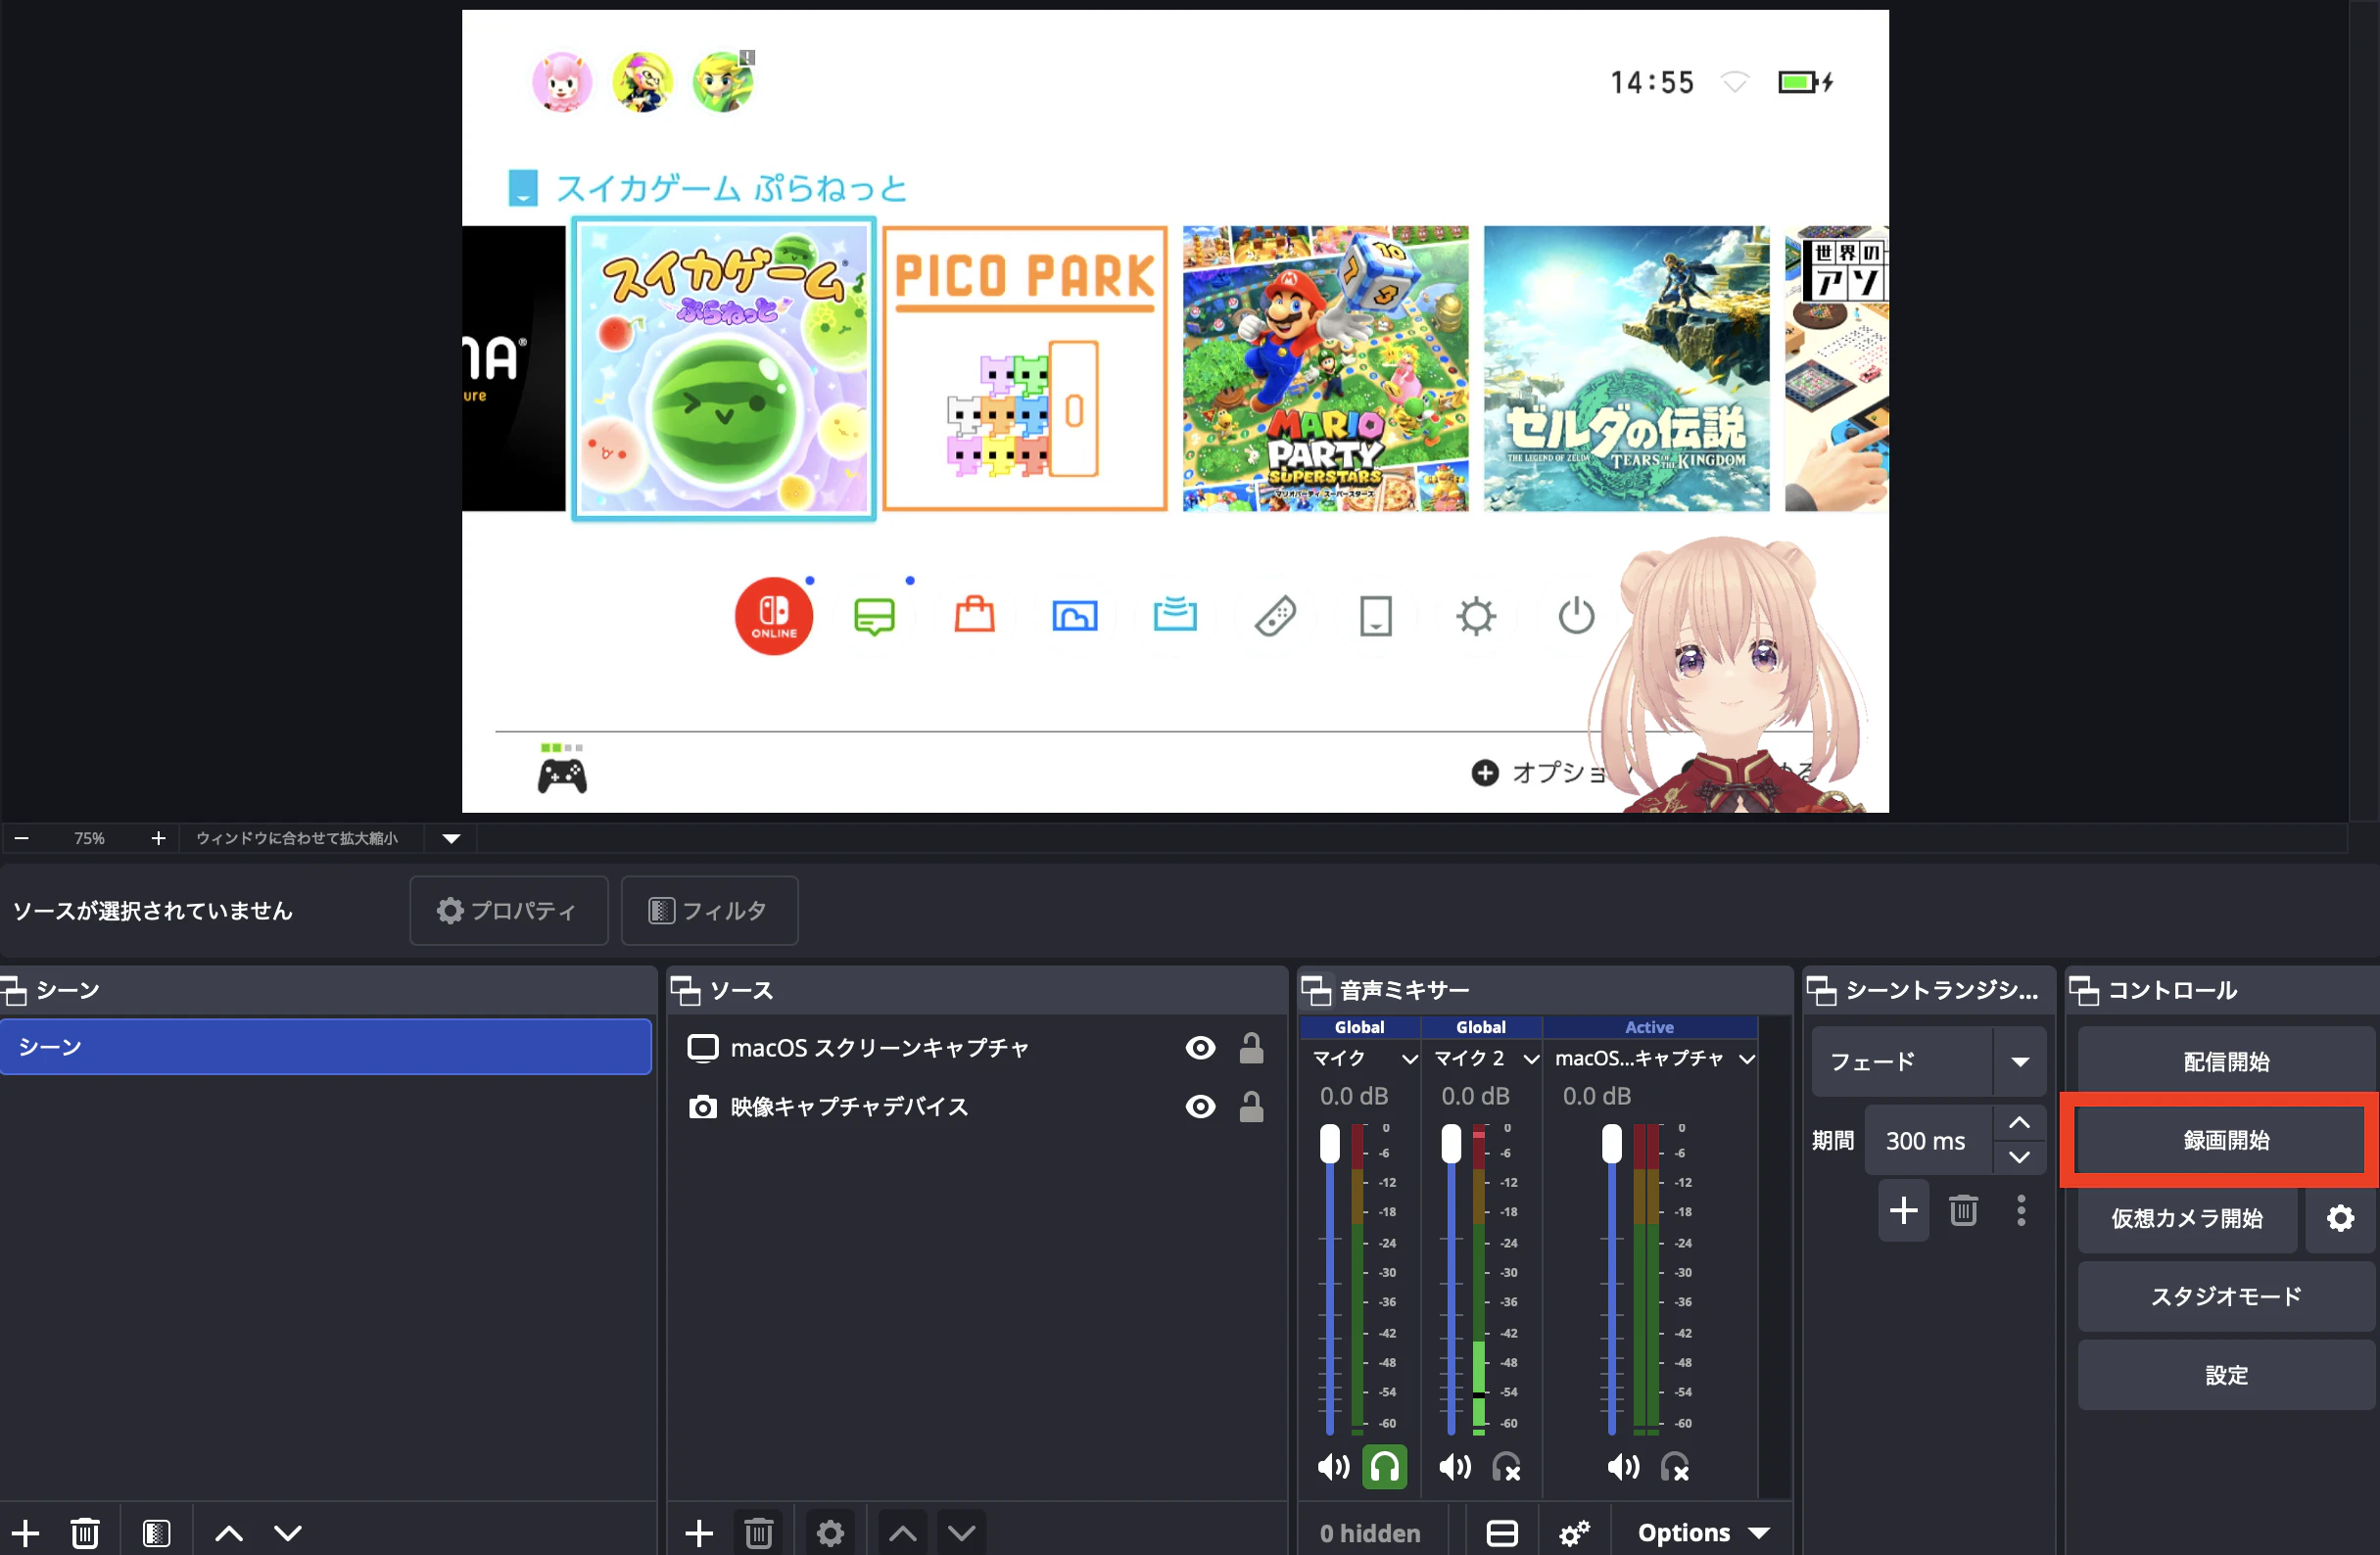Click 配信開始 streaming button

(2226, 1062)
